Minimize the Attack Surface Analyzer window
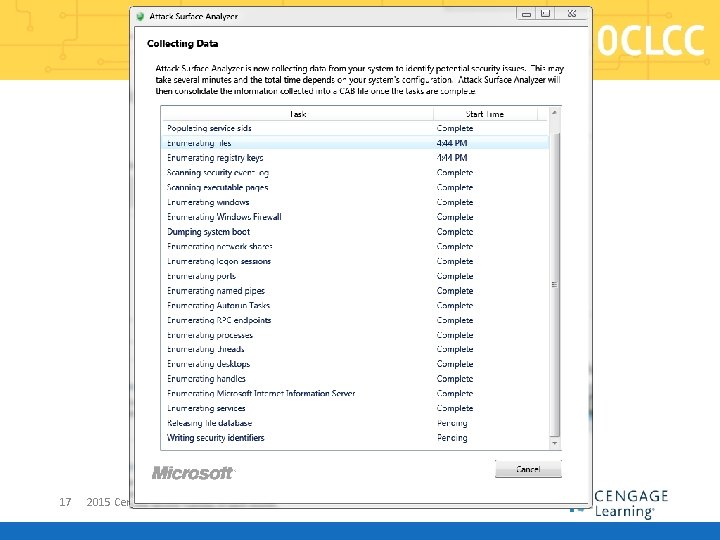The width and height of the screenshot is (720, 540). [526, 14]
